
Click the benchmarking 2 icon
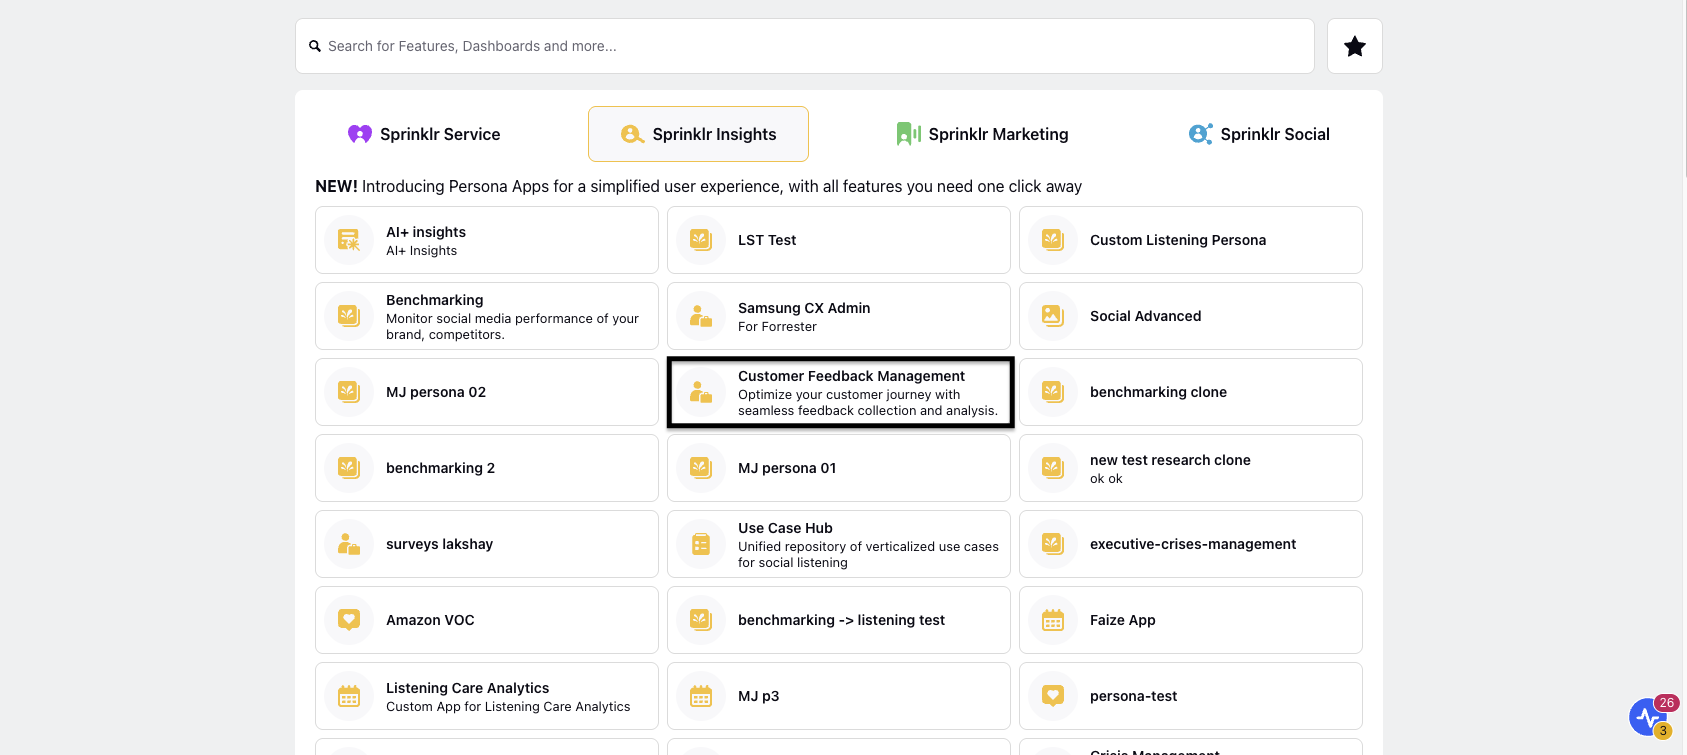(x=349, y=468)
